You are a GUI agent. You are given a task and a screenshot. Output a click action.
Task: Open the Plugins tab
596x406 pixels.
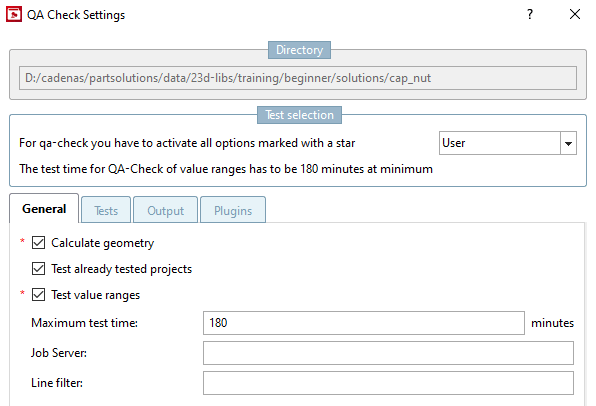point(233,210)
